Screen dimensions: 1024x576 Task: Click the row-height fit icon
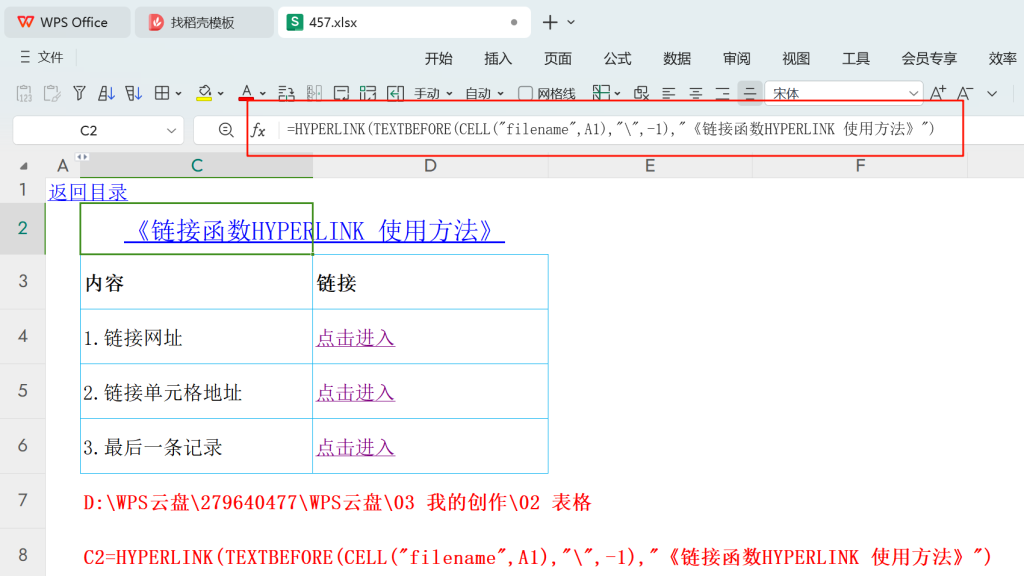click(341, 93)
